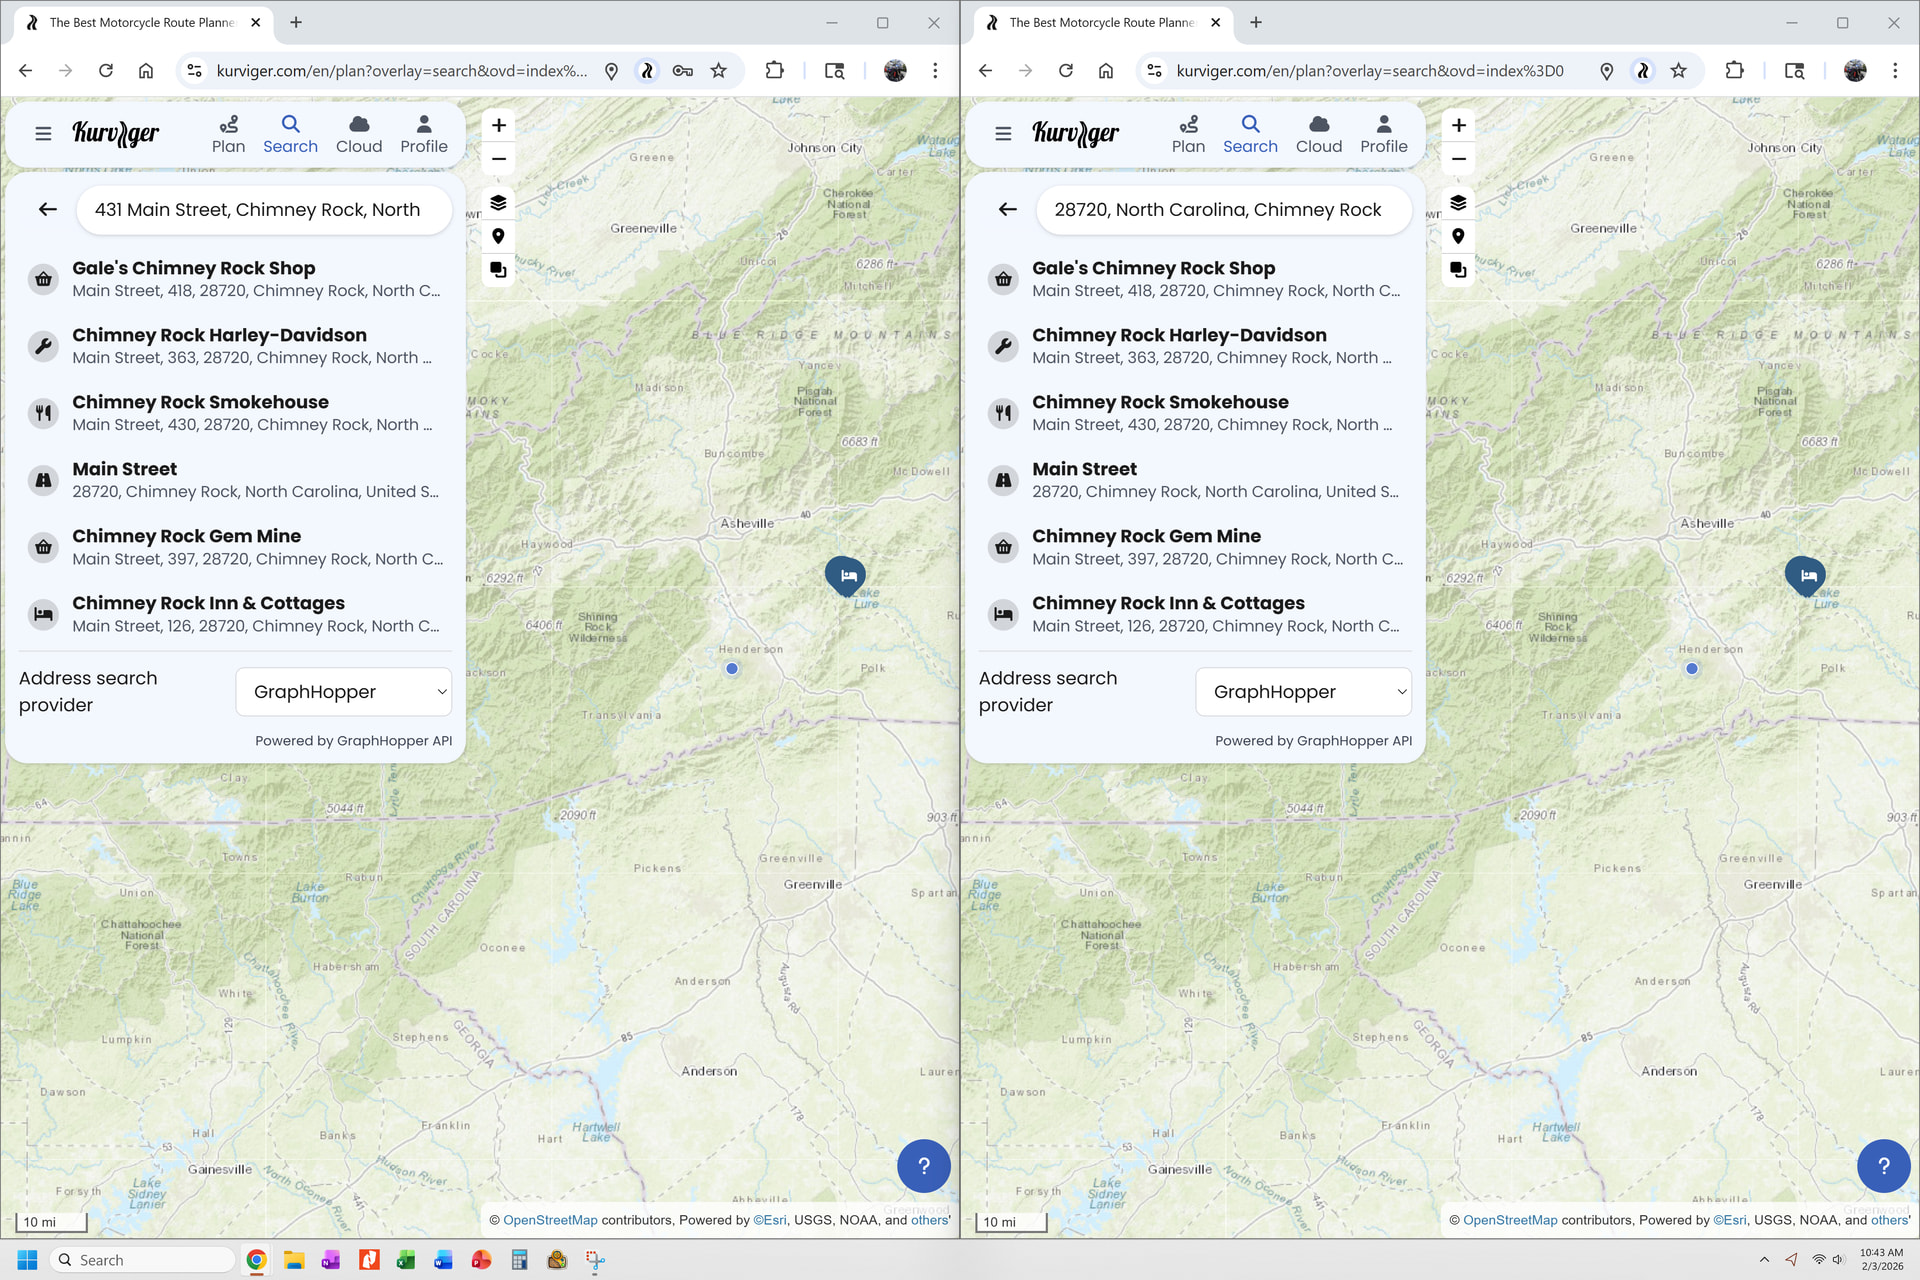Open the Profile tab in right window

[x=1383, y=133]
